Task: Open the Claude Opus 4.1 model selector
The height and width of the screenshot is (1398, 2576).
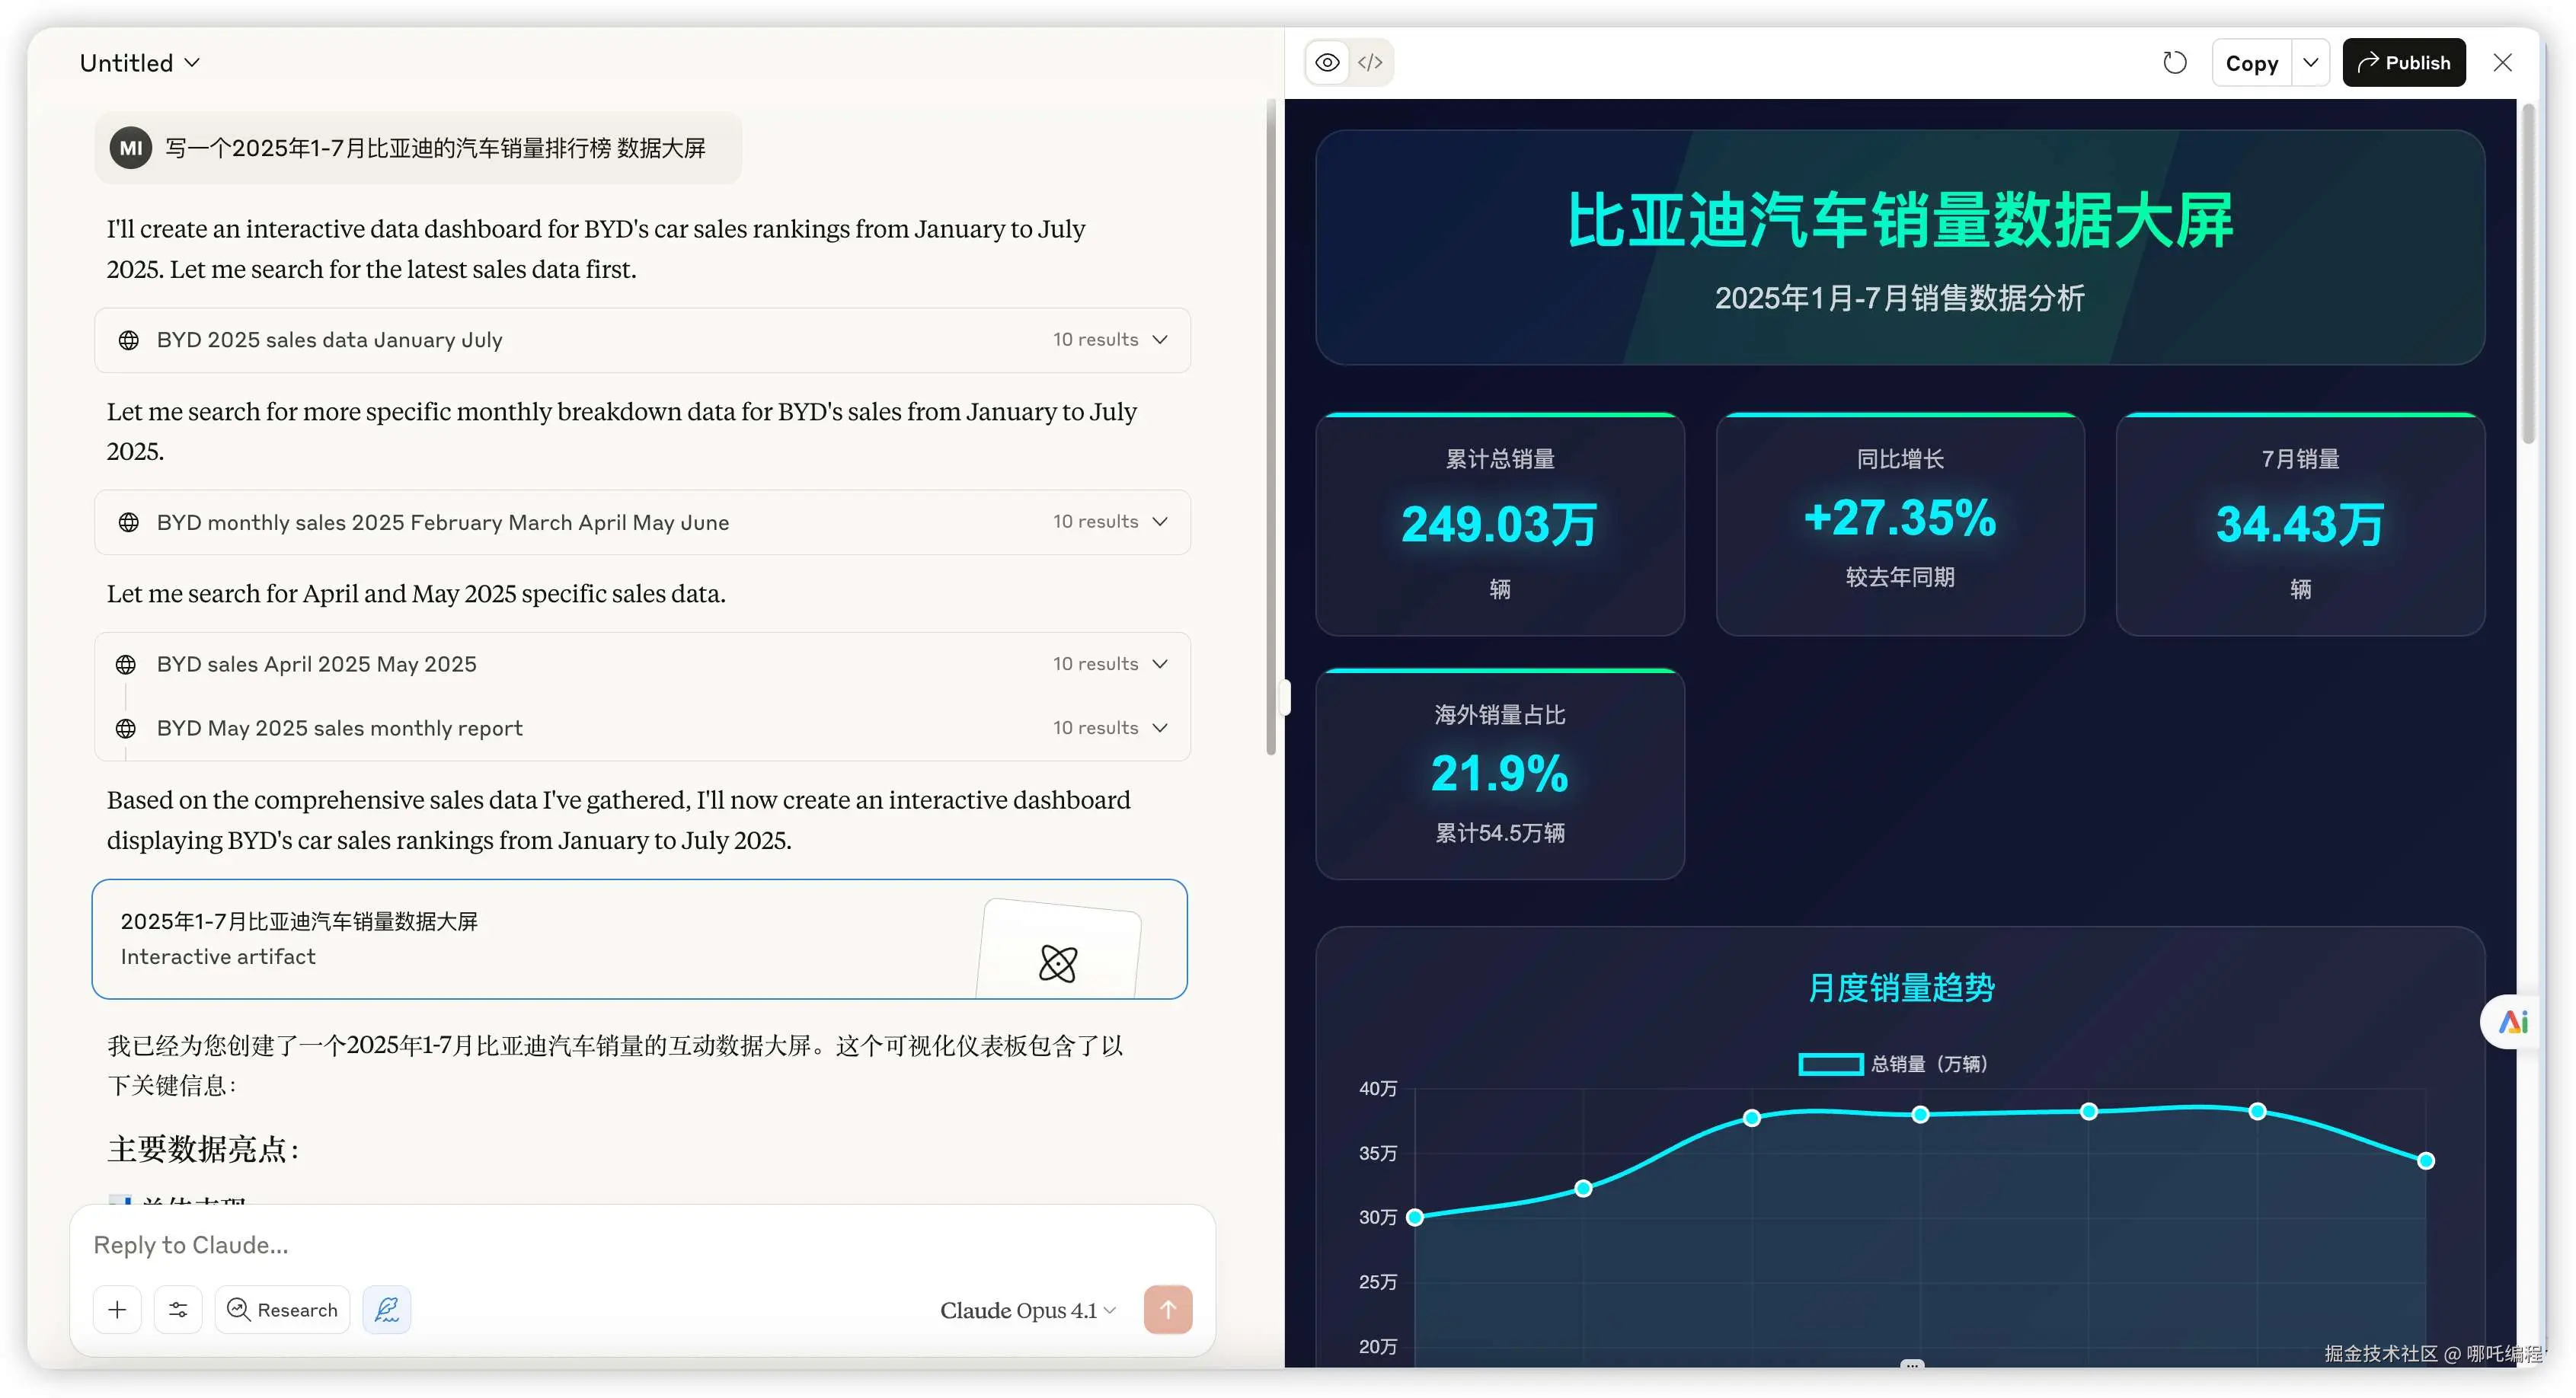Action: click(1027, 1310)
